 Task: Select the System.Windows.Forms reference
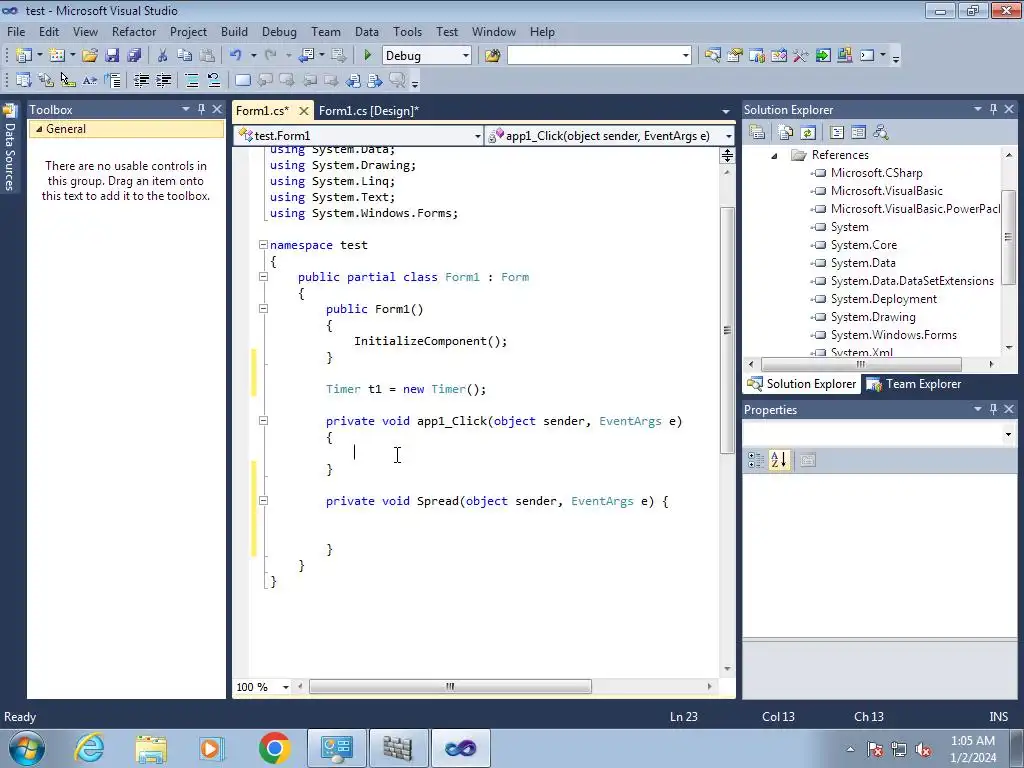pyautogui.click(x=893, y=335)
